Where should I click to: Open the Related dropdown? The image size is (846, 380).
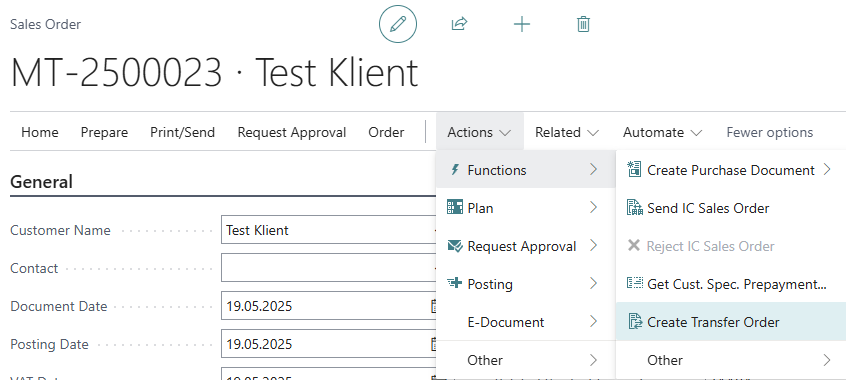coord(567,132)
